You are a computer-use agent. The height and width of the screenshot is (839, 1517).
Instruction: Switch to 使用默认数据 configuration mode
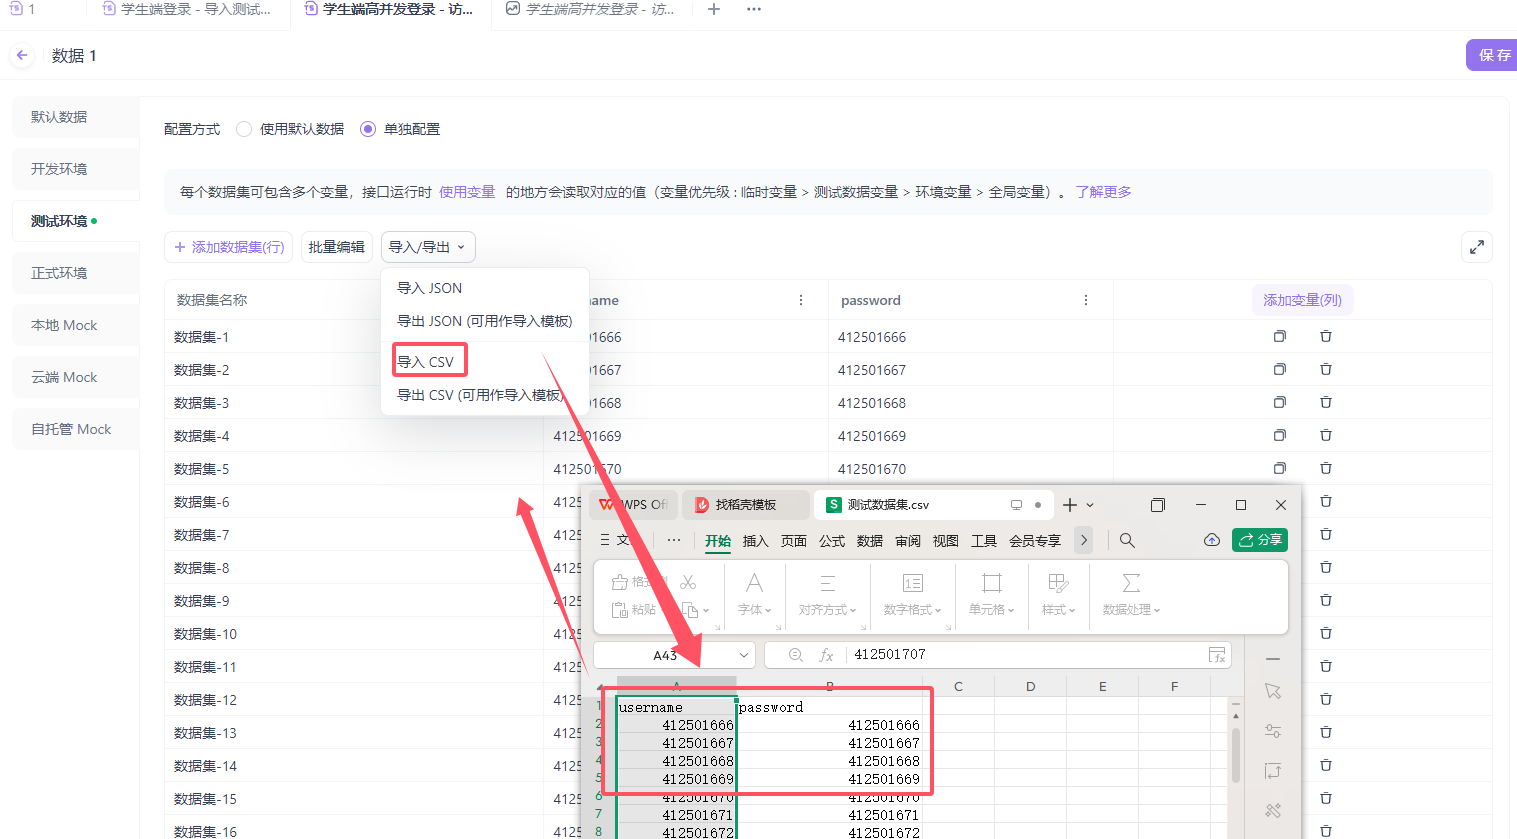click(244, 129)
